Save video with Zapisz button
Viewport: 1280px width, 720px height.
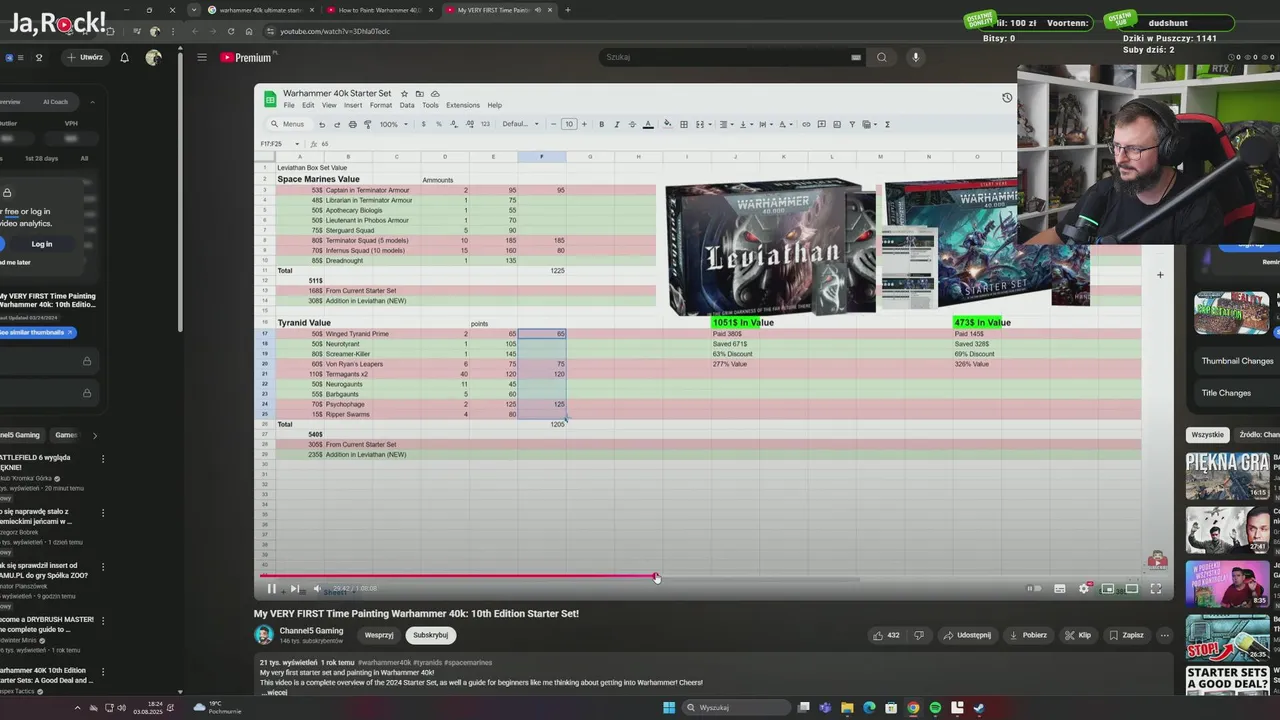click(1125, 635)
